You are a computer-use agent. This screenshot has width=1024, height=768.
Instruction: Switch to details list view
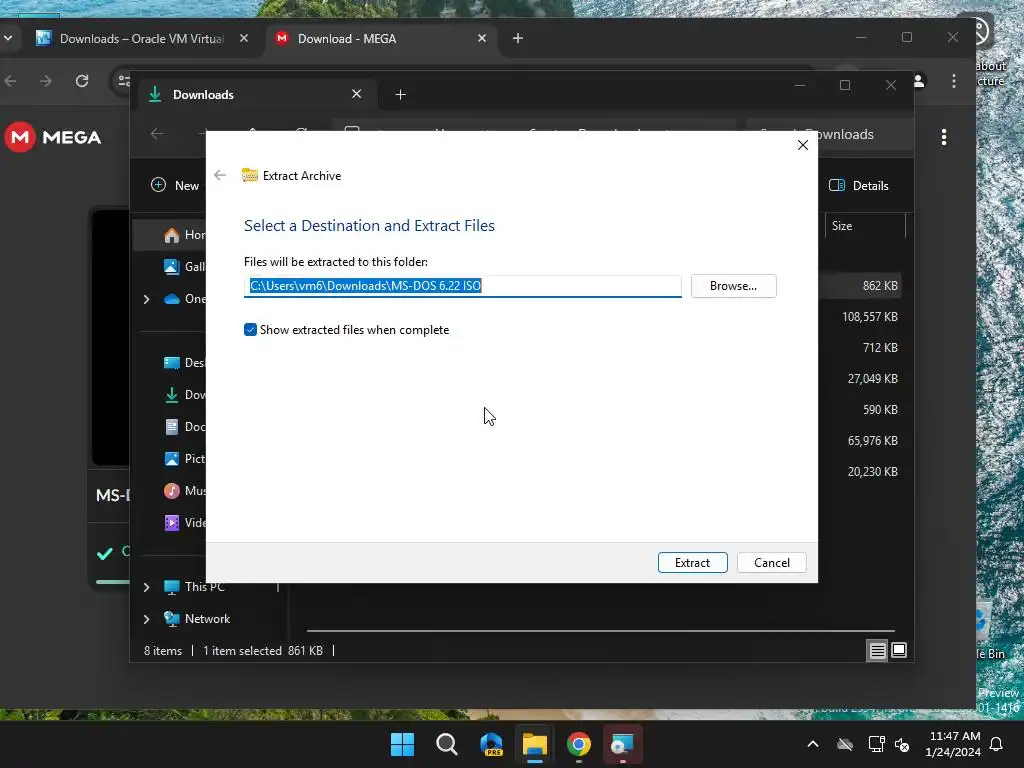[x=877, y=650]
